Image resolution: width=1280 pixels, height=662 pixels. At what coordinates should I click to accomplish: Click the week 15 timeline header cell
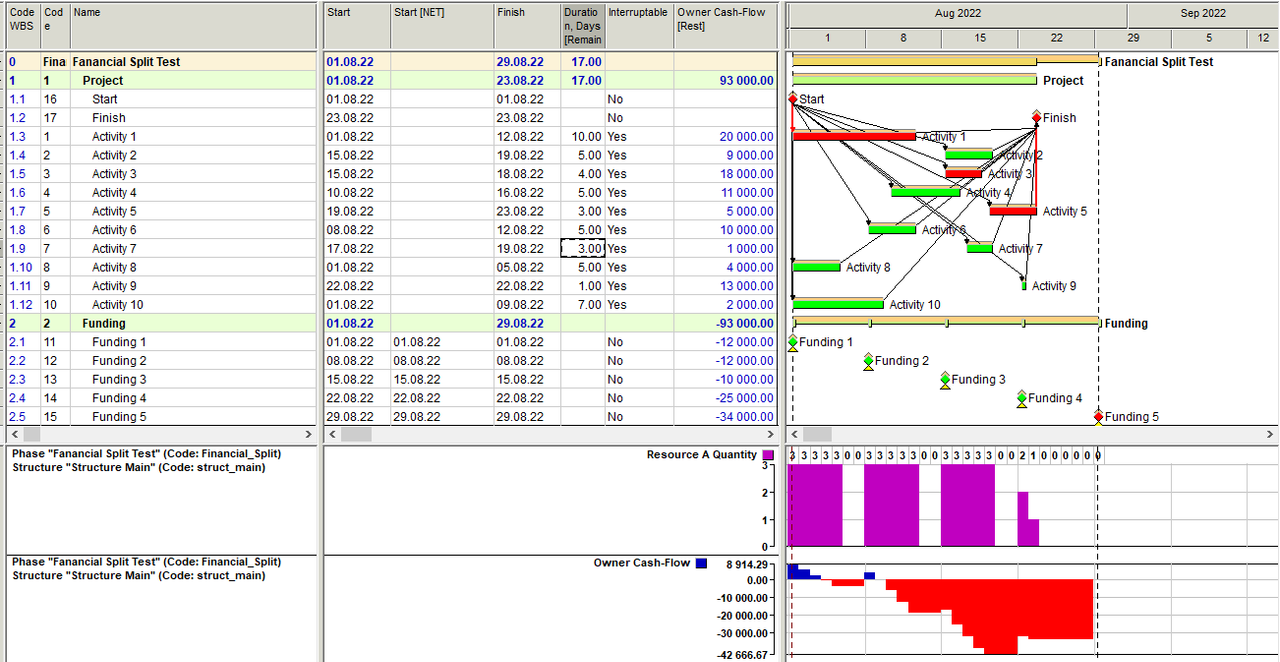point(980,38)
